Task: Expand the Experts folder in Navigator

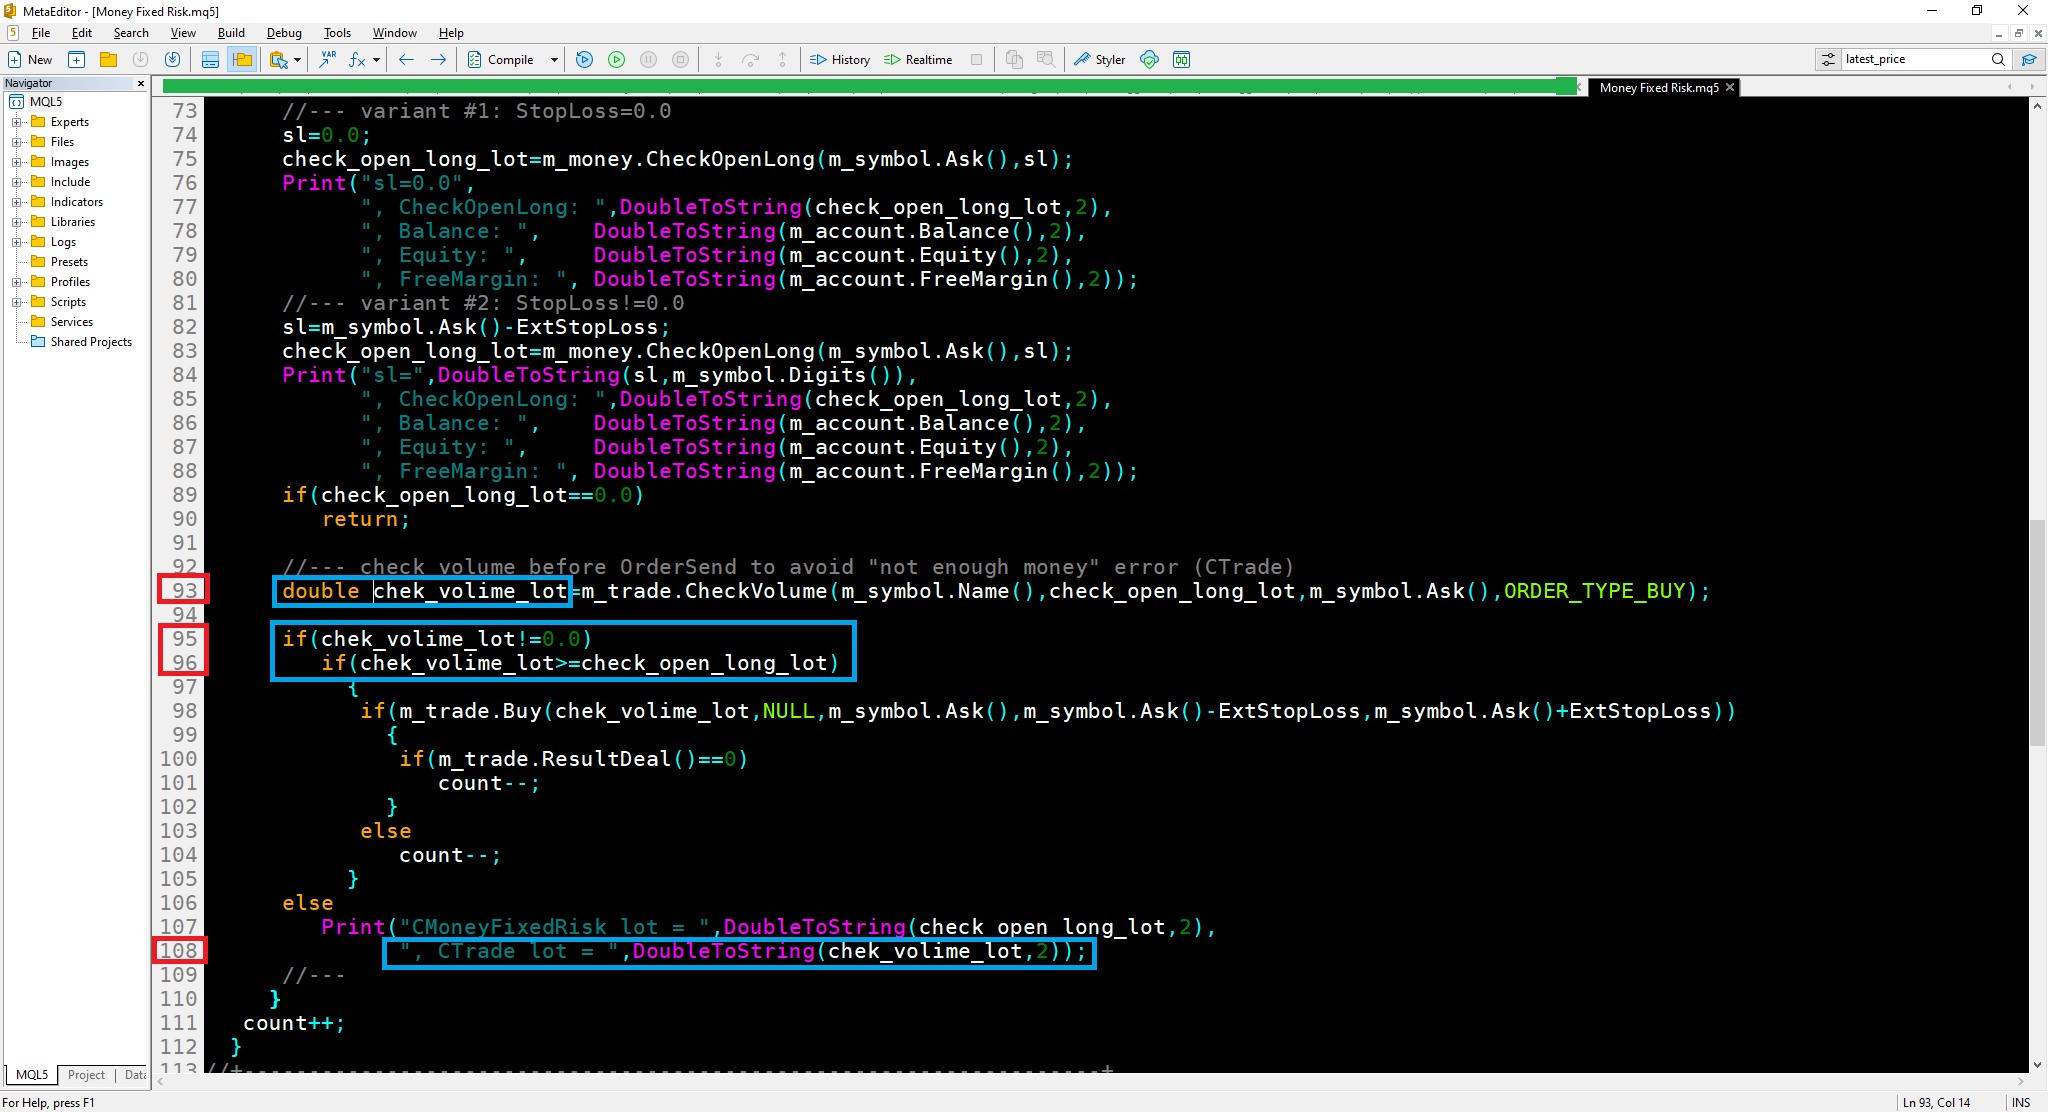Action: (16, 122)
